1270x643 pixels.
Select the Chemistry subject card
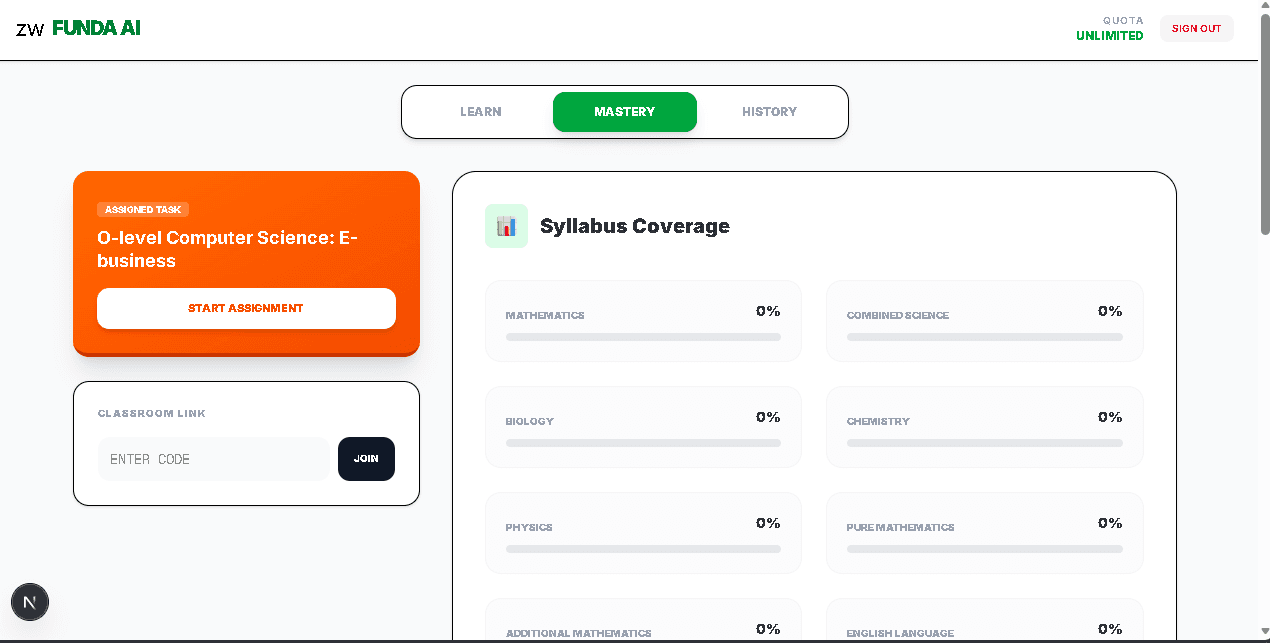point(984,427)
